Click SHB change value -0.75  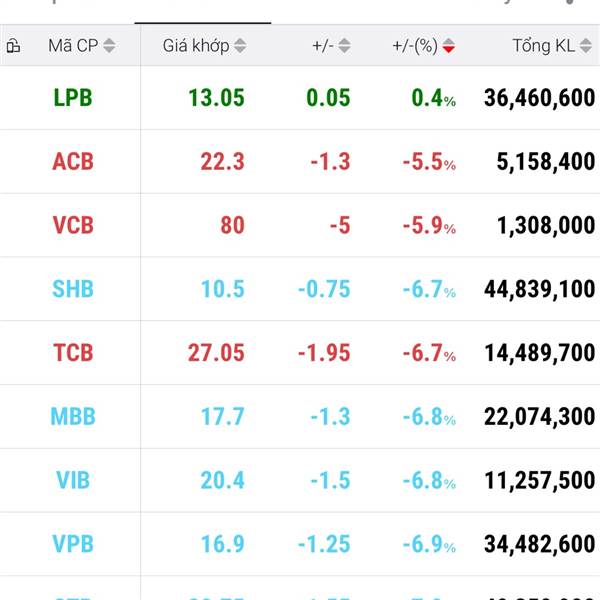tap(324, 289)
